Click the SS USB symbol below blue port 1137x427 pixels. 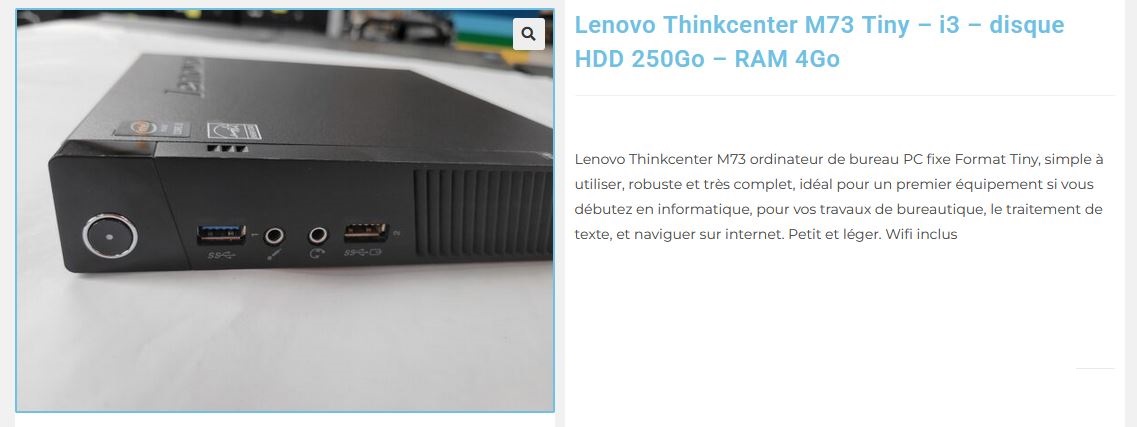220,255
